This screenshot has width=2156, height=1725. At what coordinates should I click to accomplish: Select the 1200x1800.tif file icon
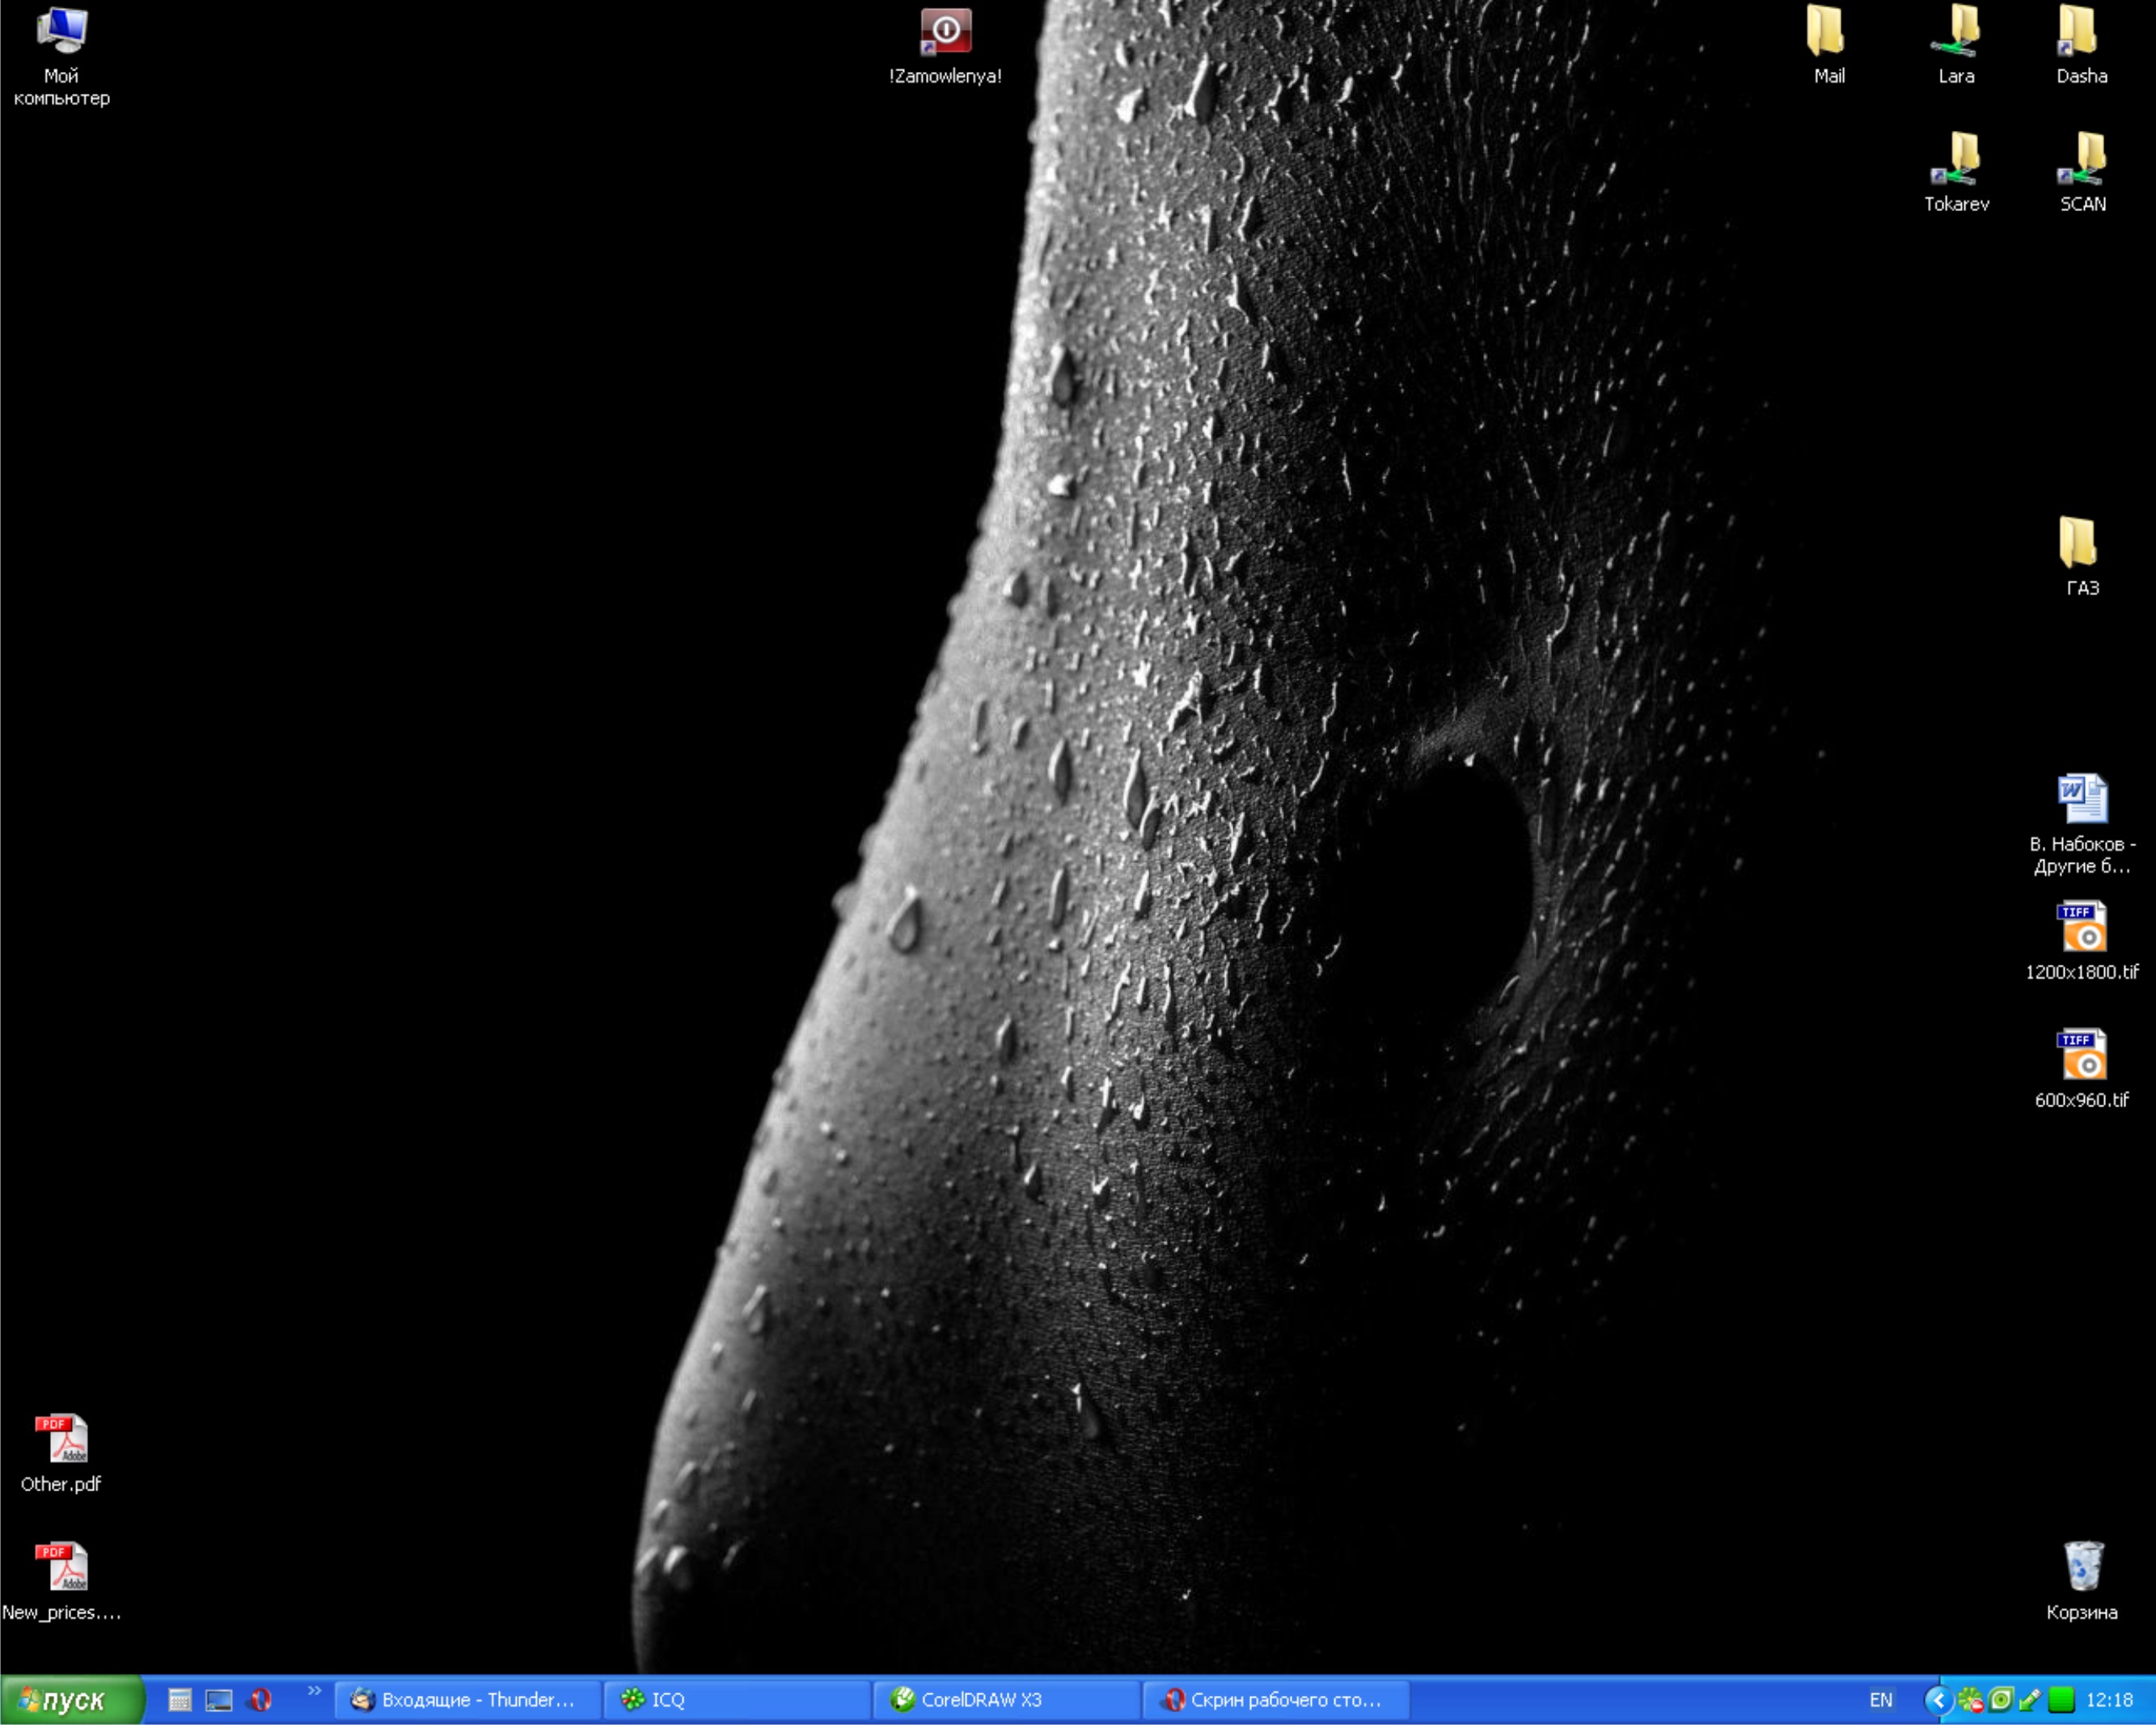[x=2082, y=927]
